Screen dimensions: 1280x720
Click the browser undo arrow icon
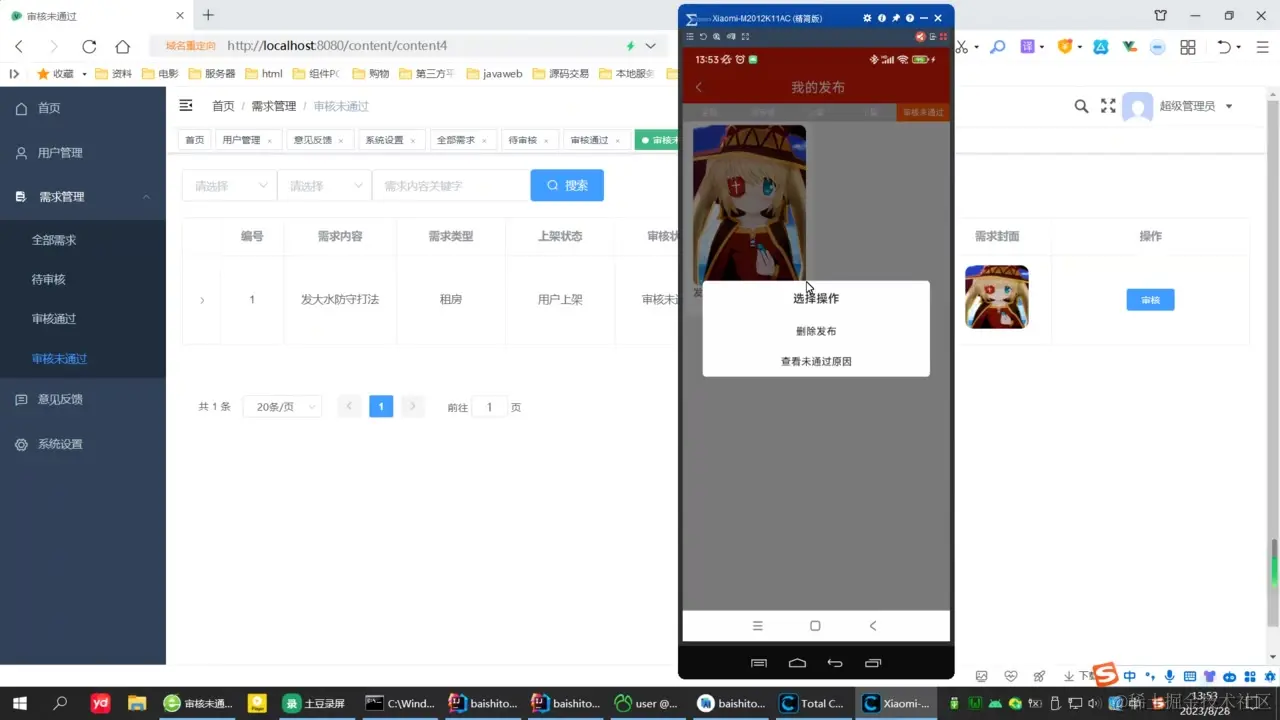point(1224,47)
